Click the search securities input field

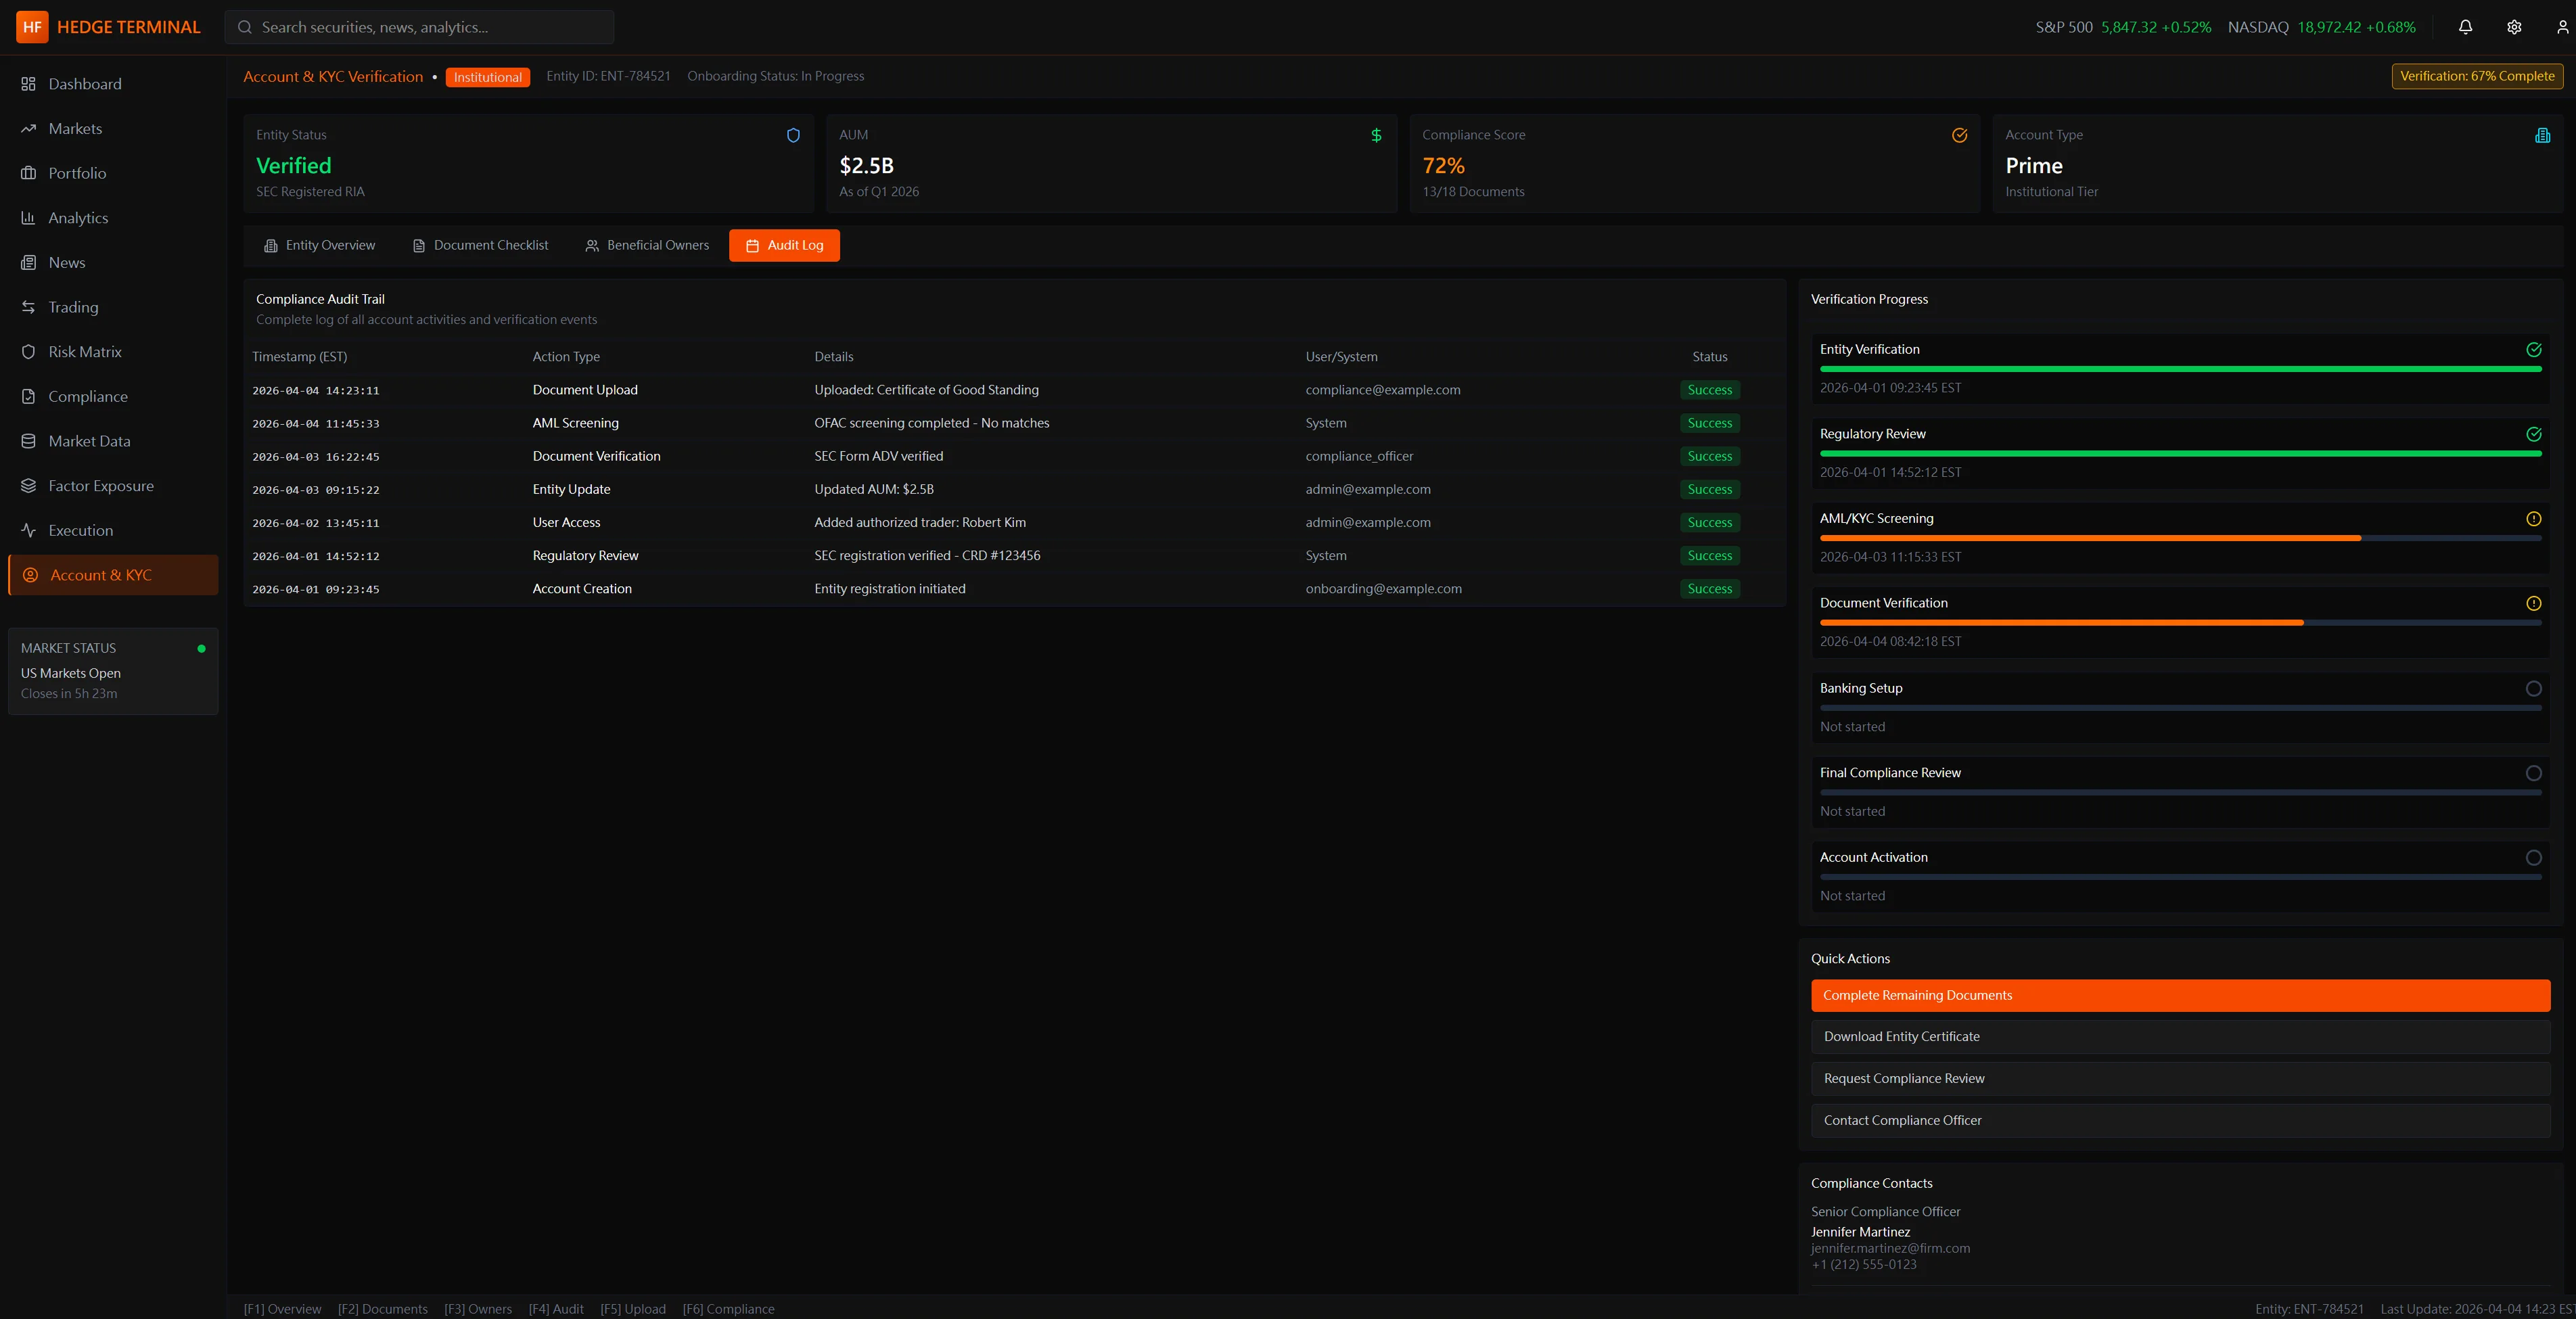(x=420, y=27)
